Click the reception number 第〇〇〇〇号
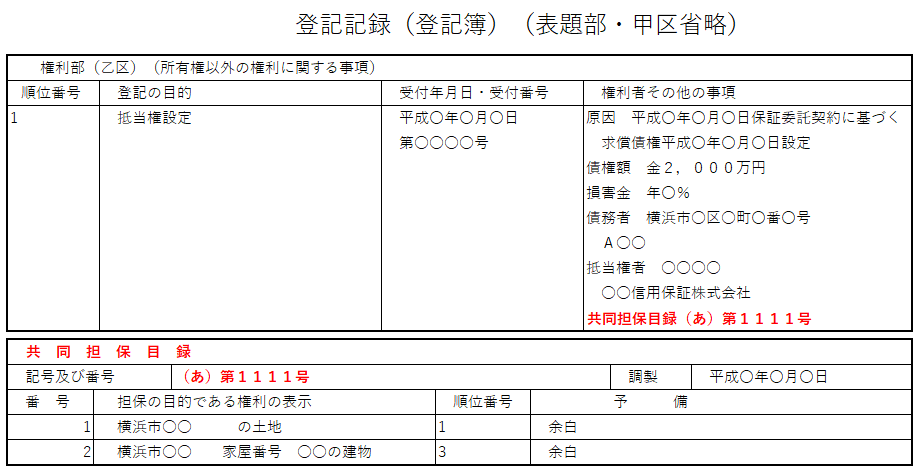 (443, 143)
